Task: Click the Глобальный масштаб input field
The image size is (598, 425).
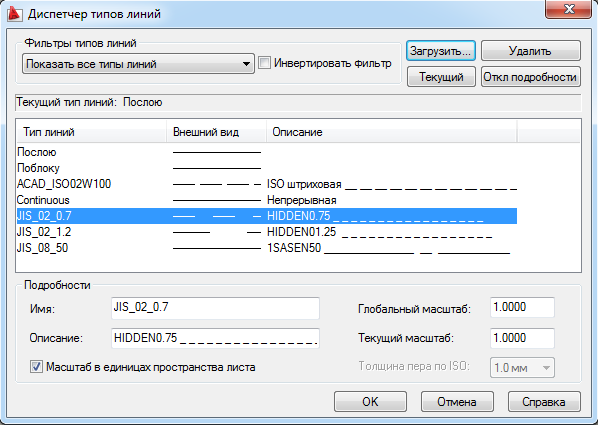Action: pos(522,307)
